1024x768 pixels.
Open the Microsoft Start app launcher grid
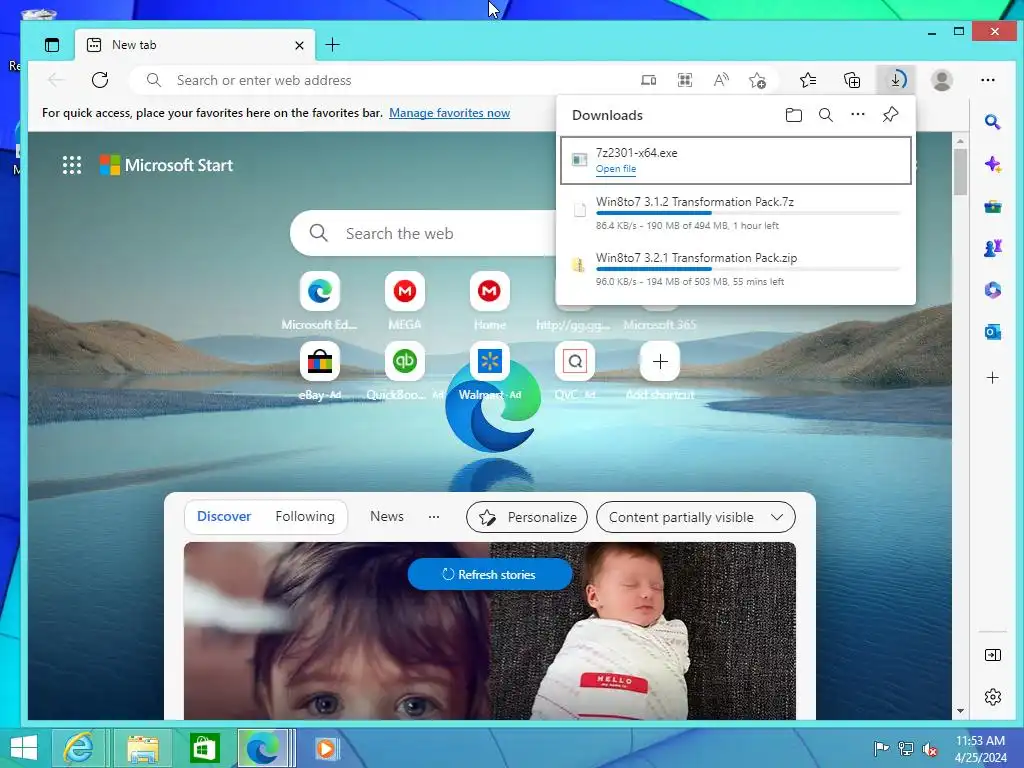coord(72,165)
